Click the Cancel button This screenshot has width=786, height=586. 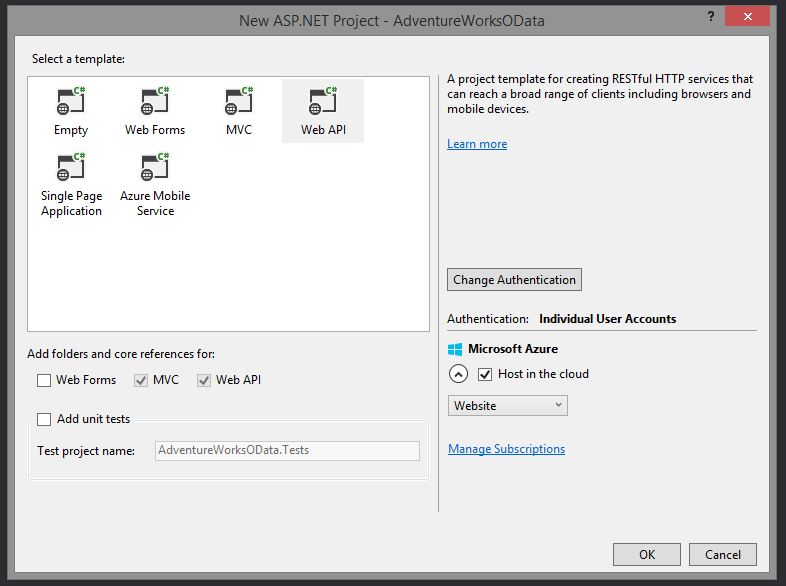coord(722,554)
